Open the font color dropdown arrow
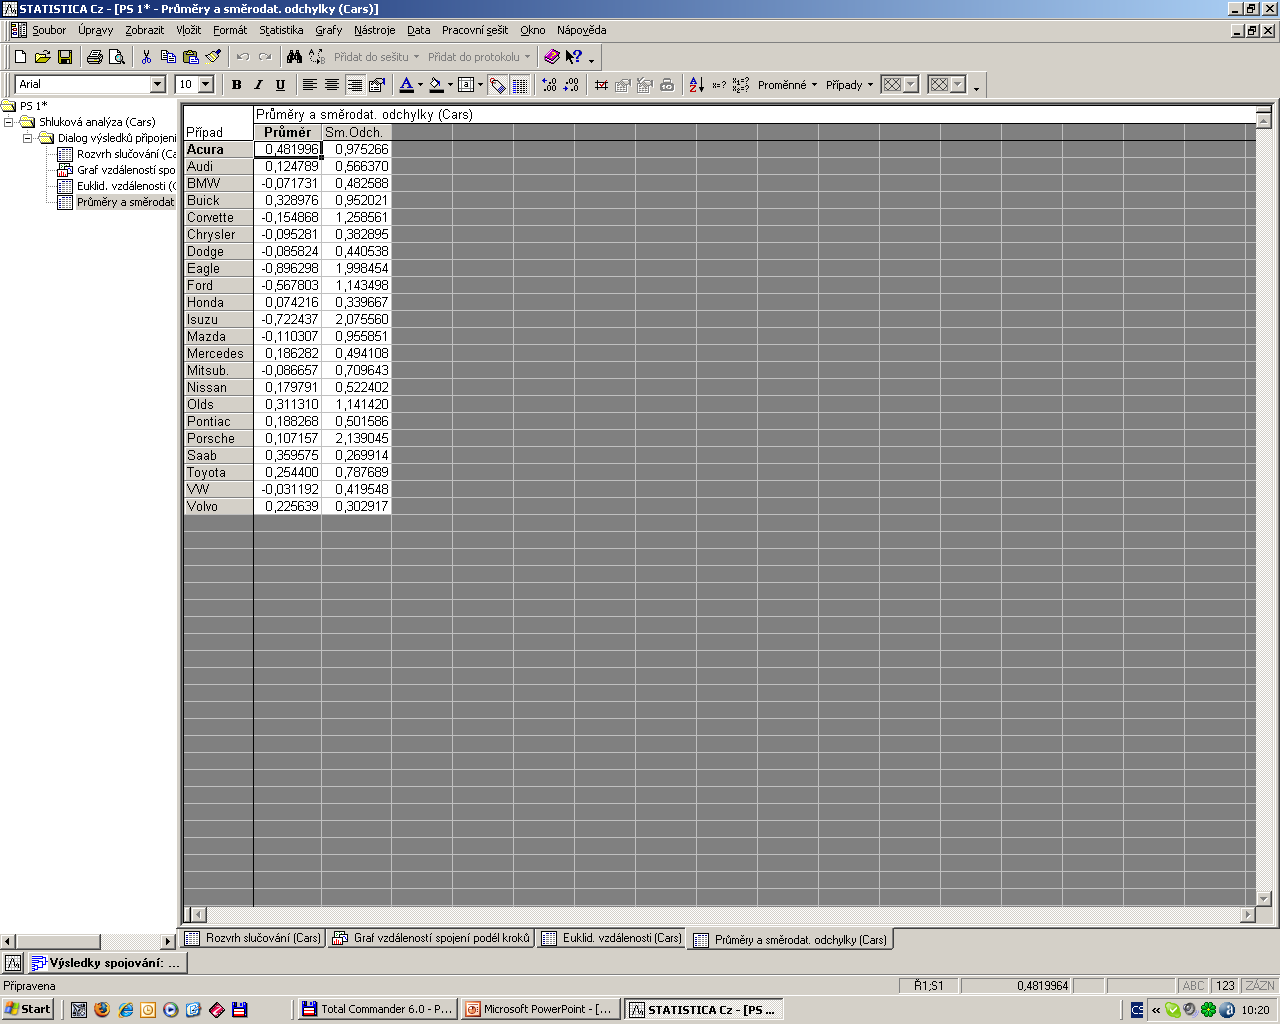Viewport: 1280px width, 1024px height. (420, 85)
